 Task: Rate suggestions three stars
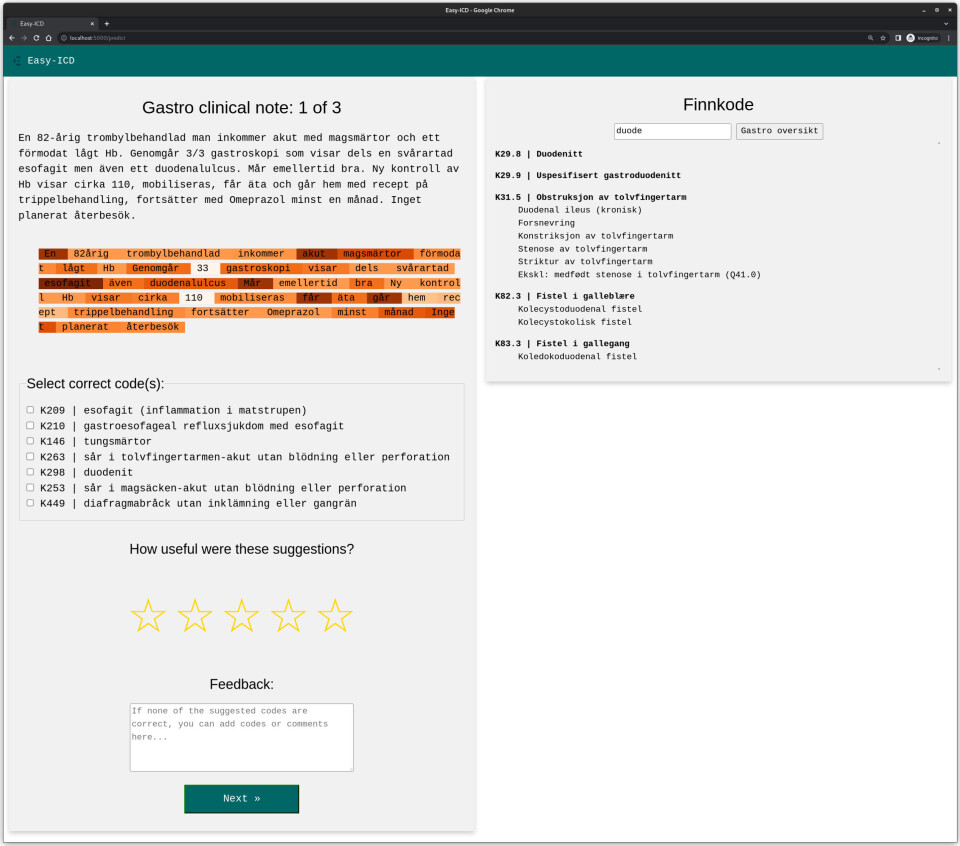(241, 616)
